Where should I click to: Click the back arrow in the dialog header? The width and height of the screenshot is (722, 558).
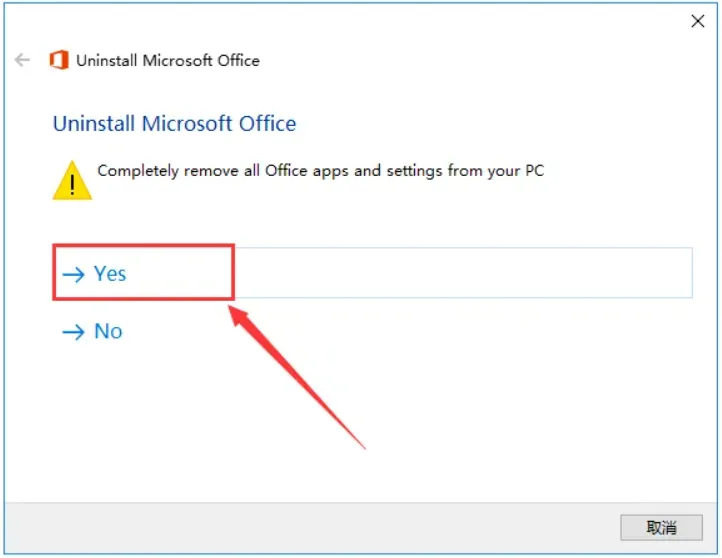point(22,60)
